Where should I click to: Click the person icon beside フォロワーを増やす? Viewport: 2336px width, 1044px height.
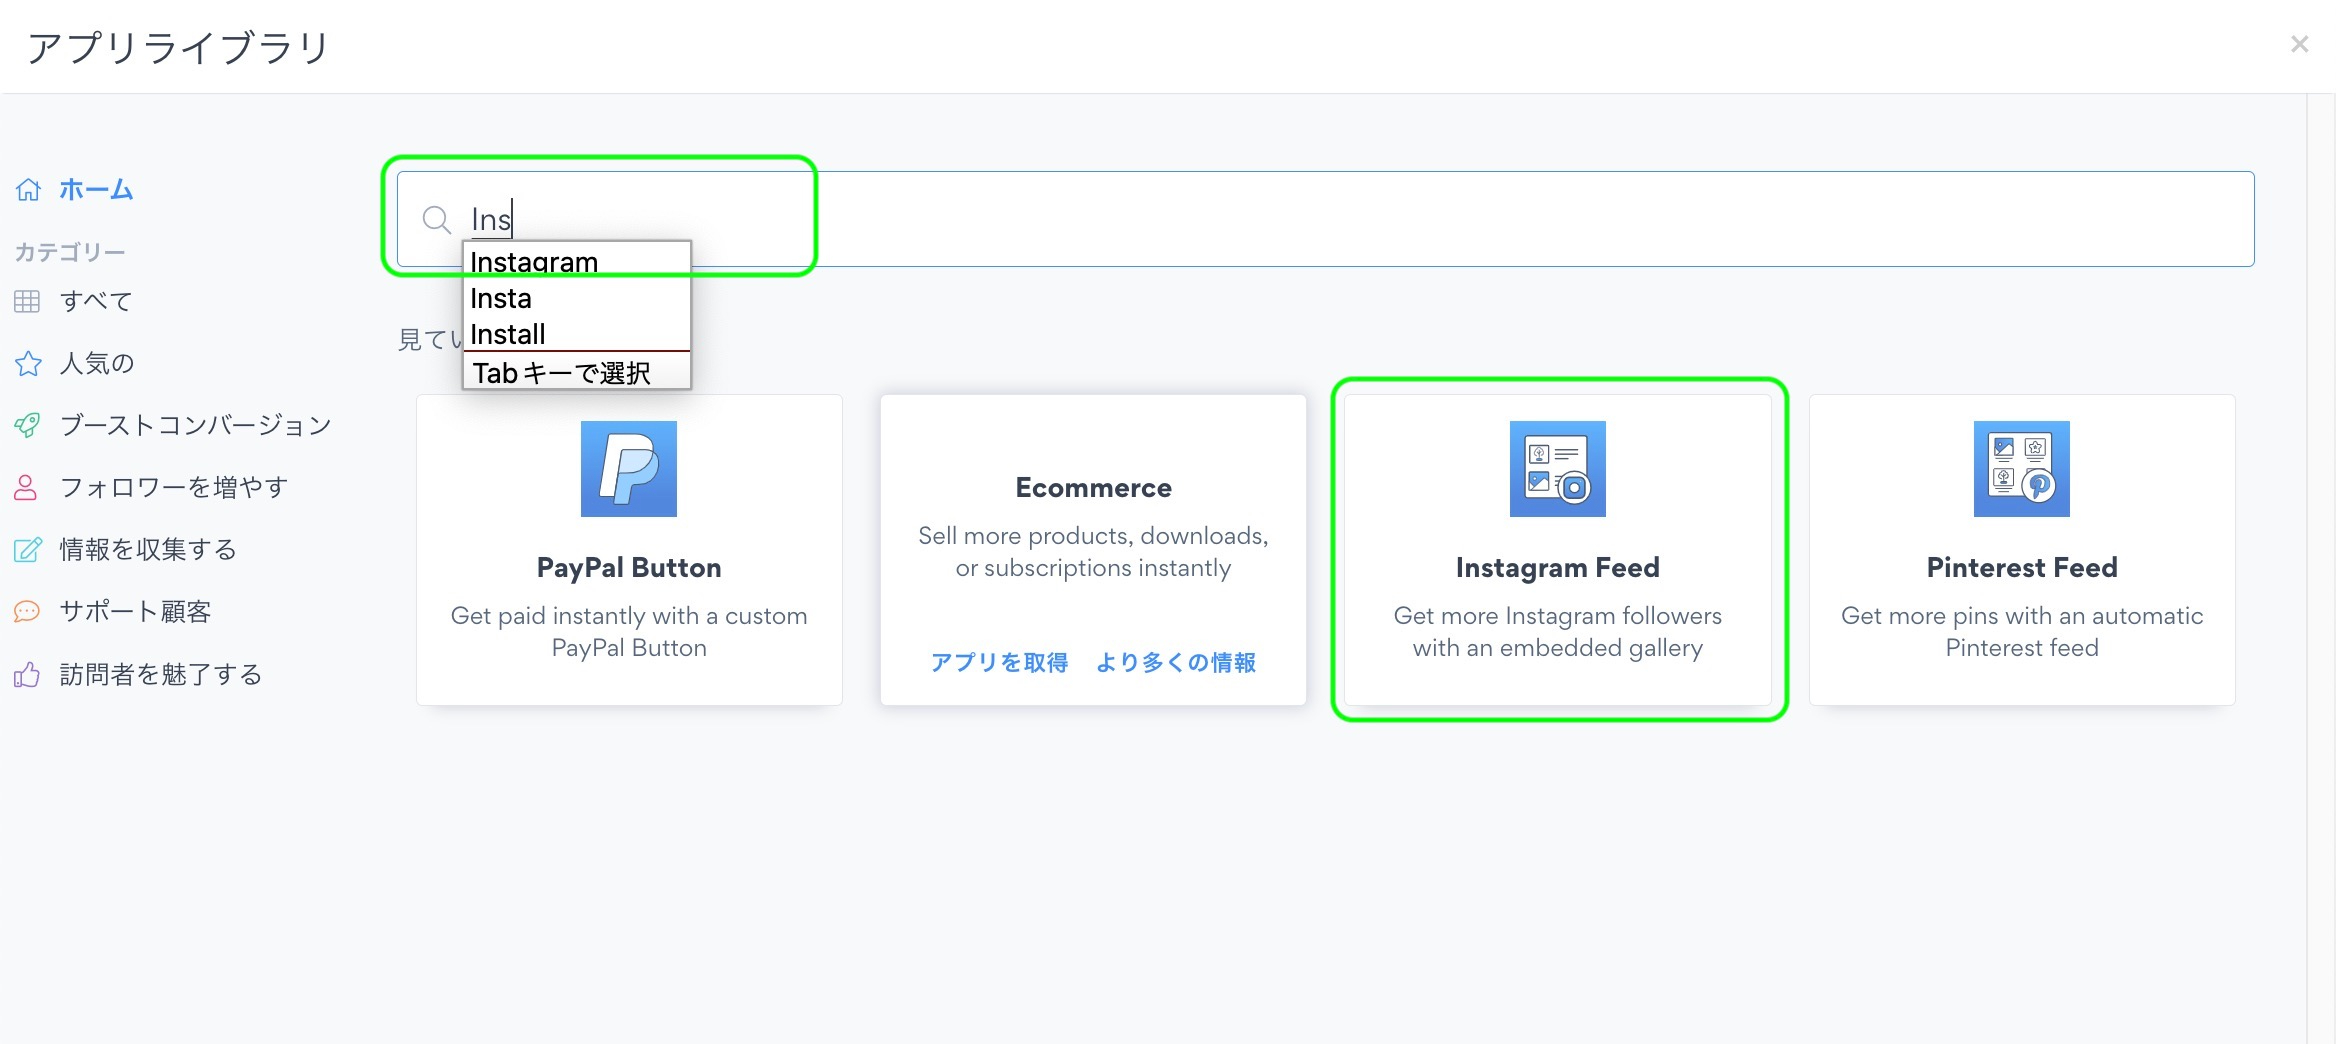(x=26, y=487)
